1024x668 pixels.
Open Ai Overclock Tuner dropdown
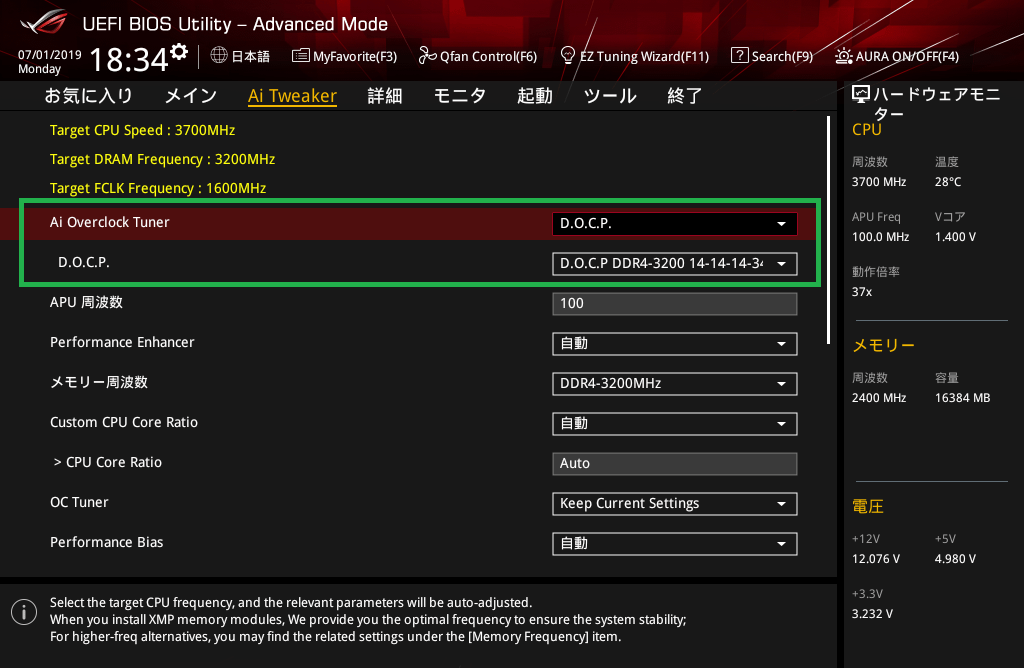675,223
